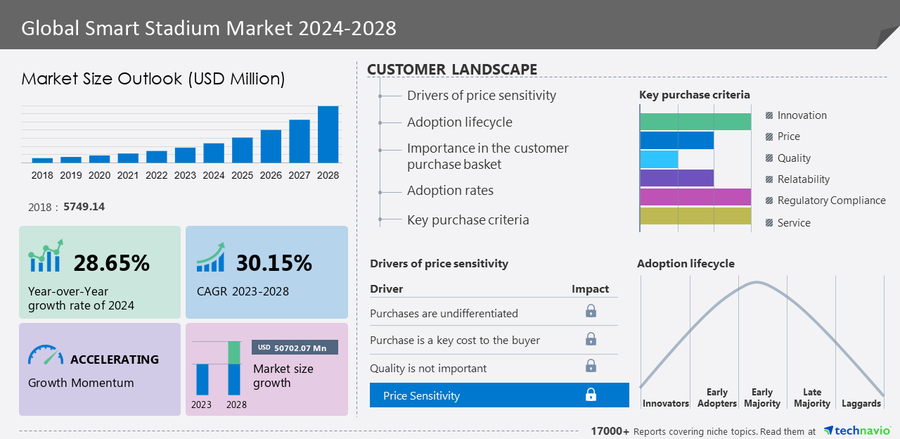Click lock icon in Price Sensitivity row
Image resolution: width=900 pixels, height=439 pixels.
(x=590, y=395)
